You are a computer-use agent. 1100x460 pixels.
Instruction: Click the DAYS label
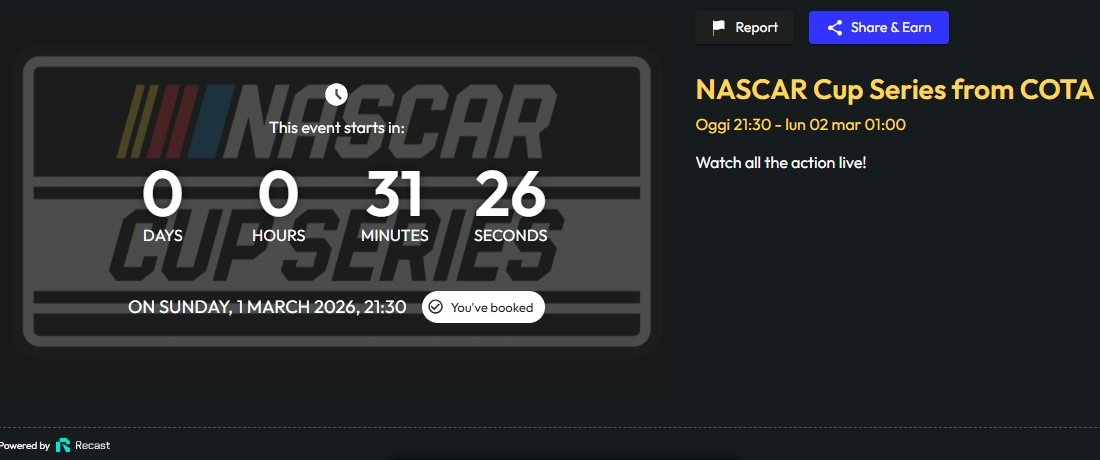pos(163,236)
